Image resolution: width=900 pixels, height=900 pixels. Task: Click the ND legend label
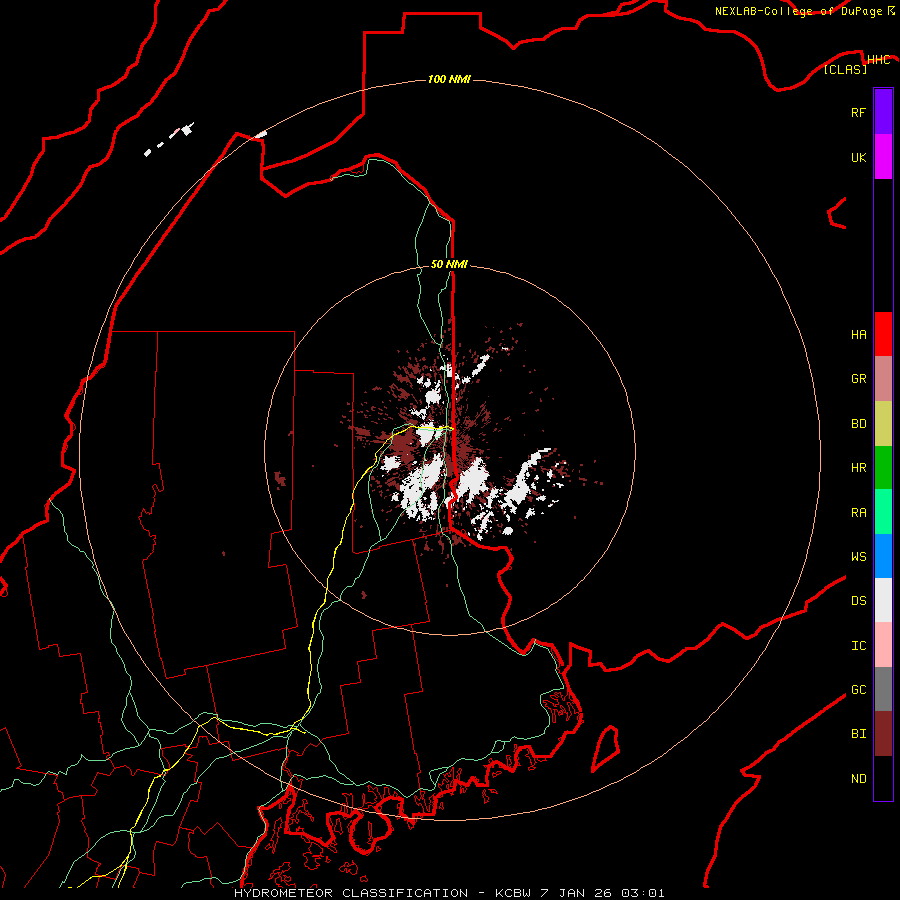pos(858,779)
